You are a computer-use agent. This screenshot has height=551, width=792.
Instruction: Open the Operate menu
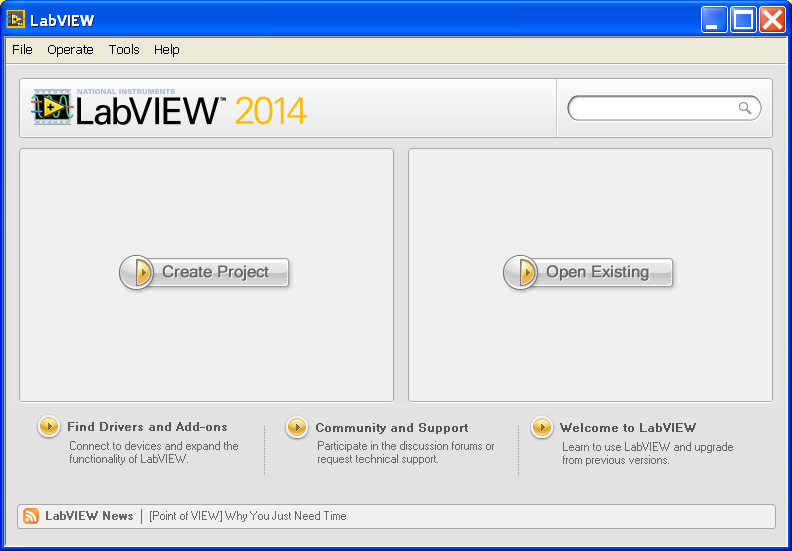click(70, 49)
